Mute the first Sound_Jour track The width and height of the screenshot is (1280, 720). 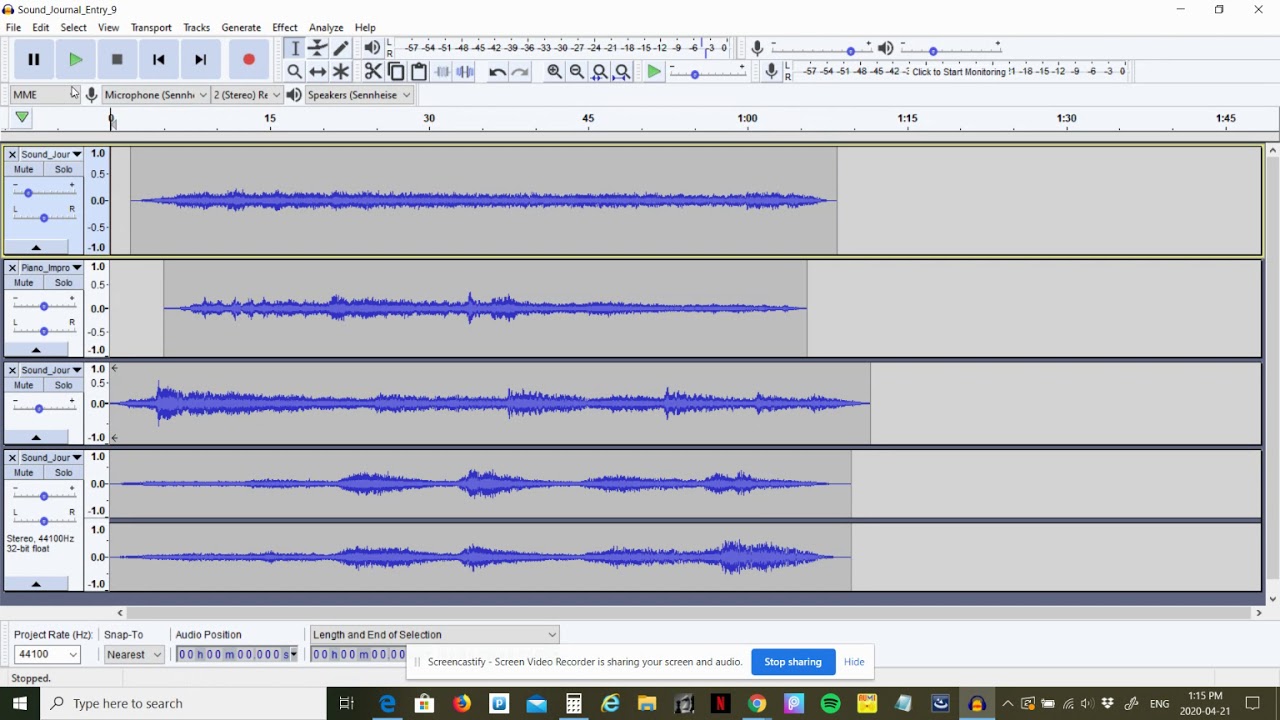coord(24,169)
